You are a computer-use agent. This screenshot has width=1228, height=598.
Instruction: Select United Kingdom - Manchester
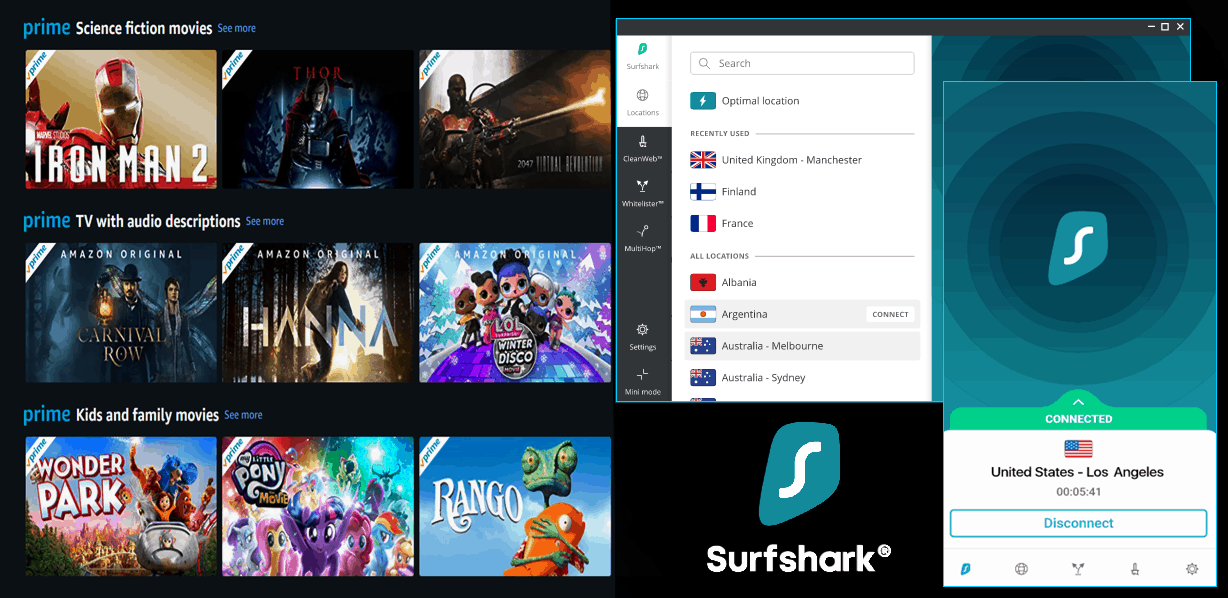[802, 160]
